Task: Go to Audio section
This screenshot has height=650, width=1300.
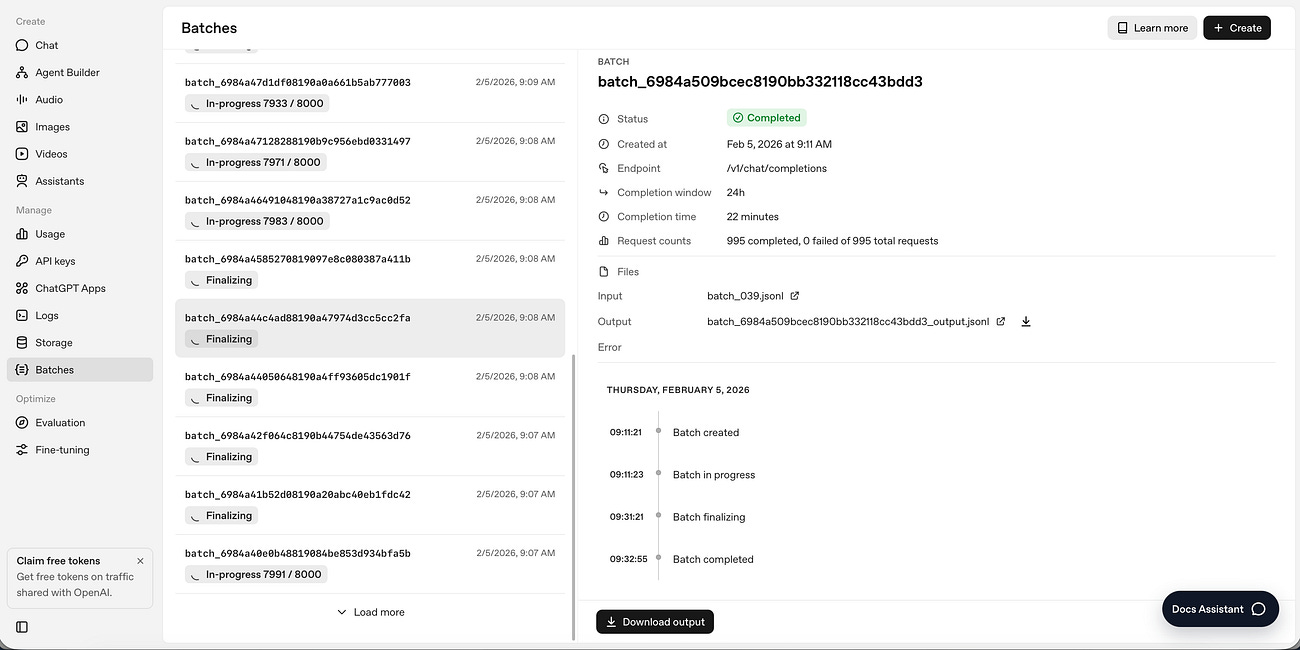Action: coord(80,99)
